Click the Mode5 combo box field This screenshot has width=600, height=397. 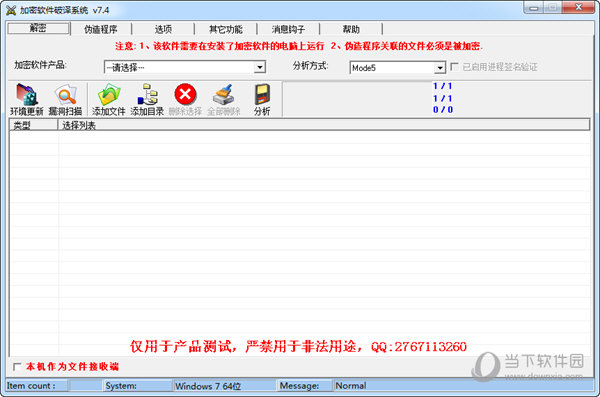point(398,68)
